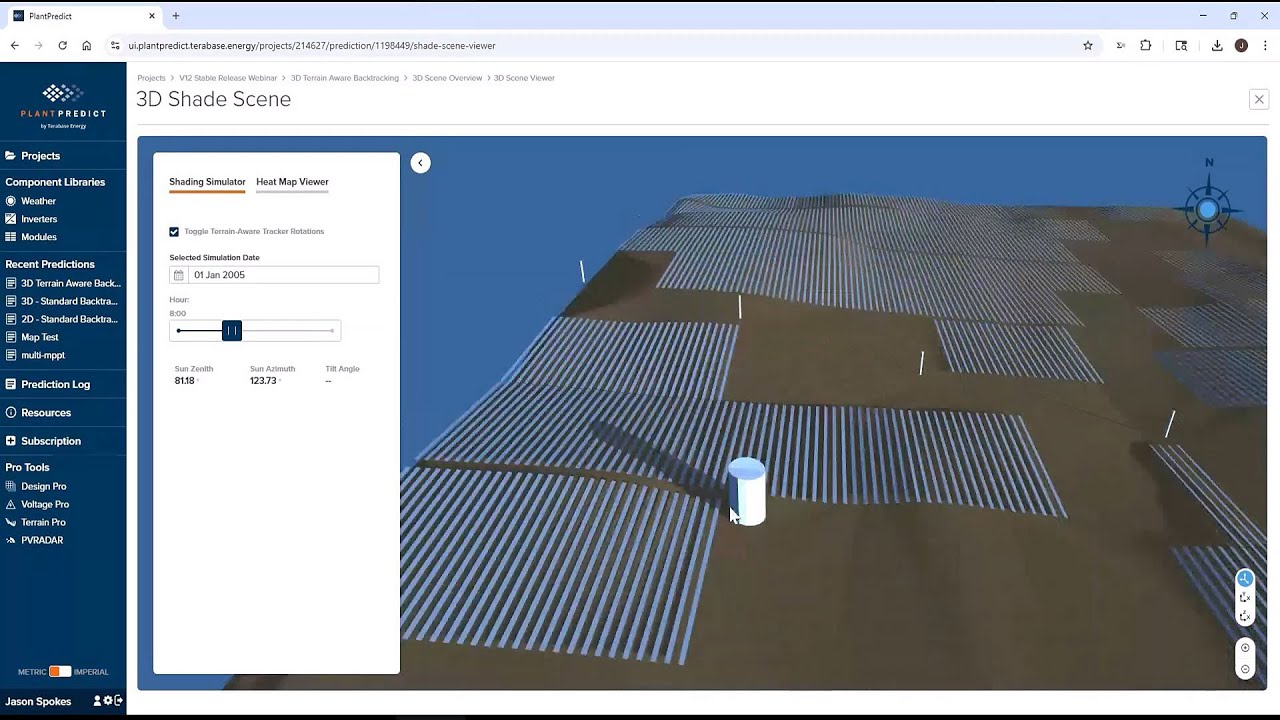The image size is (1280, 720).
Task: Click the Sun Azimuth value 123.73
Action: pos(263,381)
